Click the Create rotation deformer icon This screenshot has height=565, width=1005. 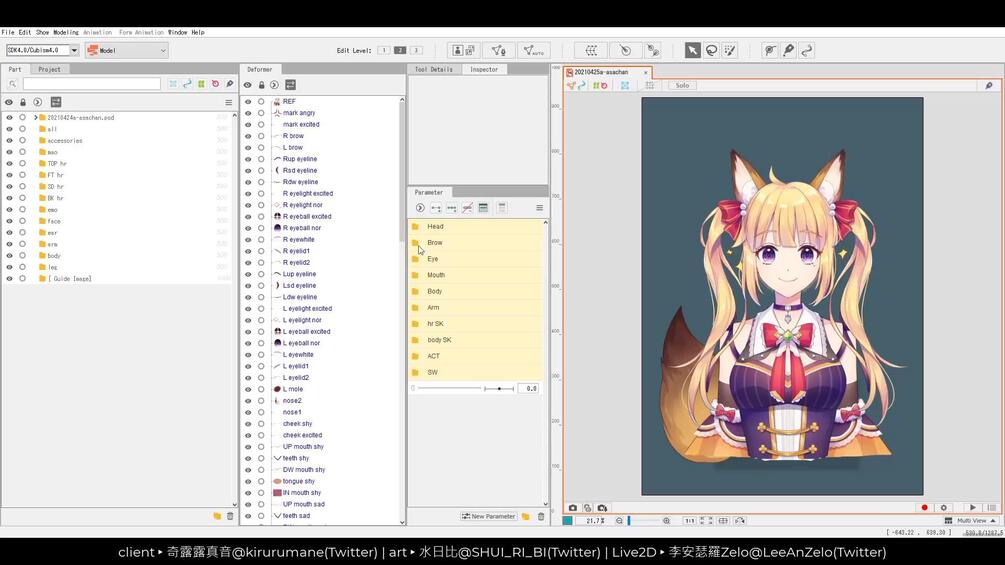(x=625, y=50)
